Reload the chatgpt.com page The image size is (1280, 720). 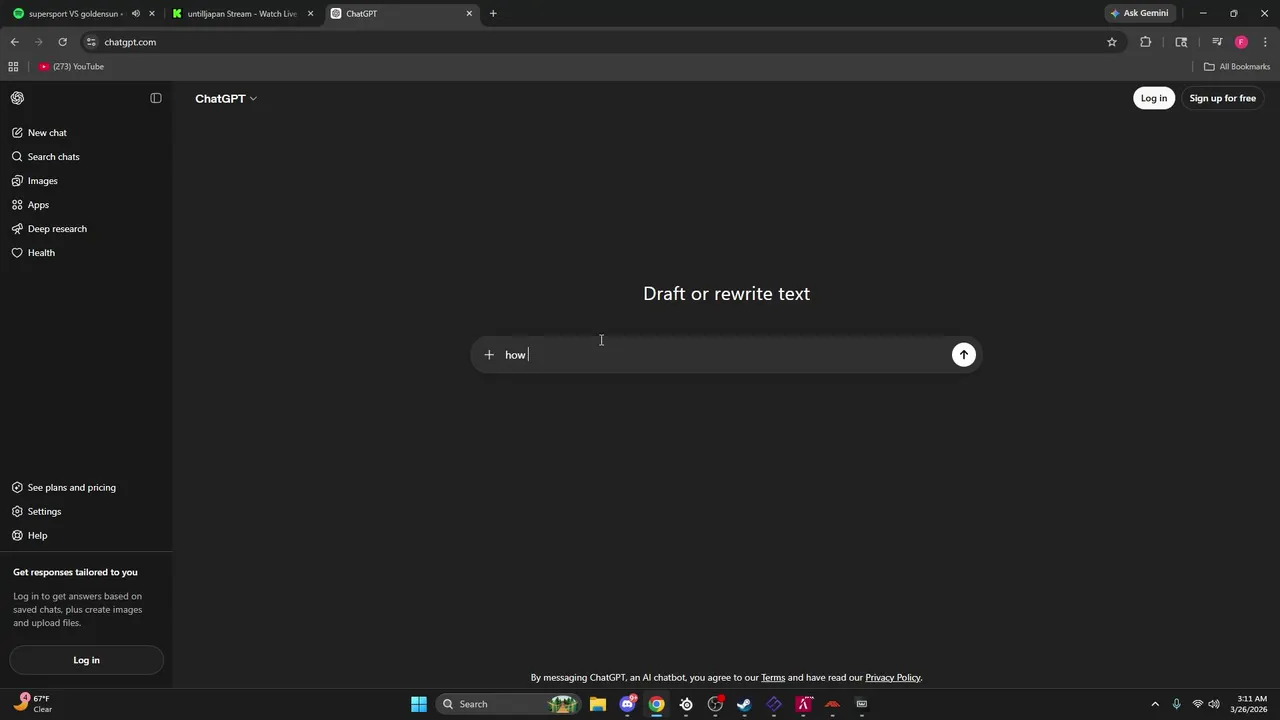(62, 42)
